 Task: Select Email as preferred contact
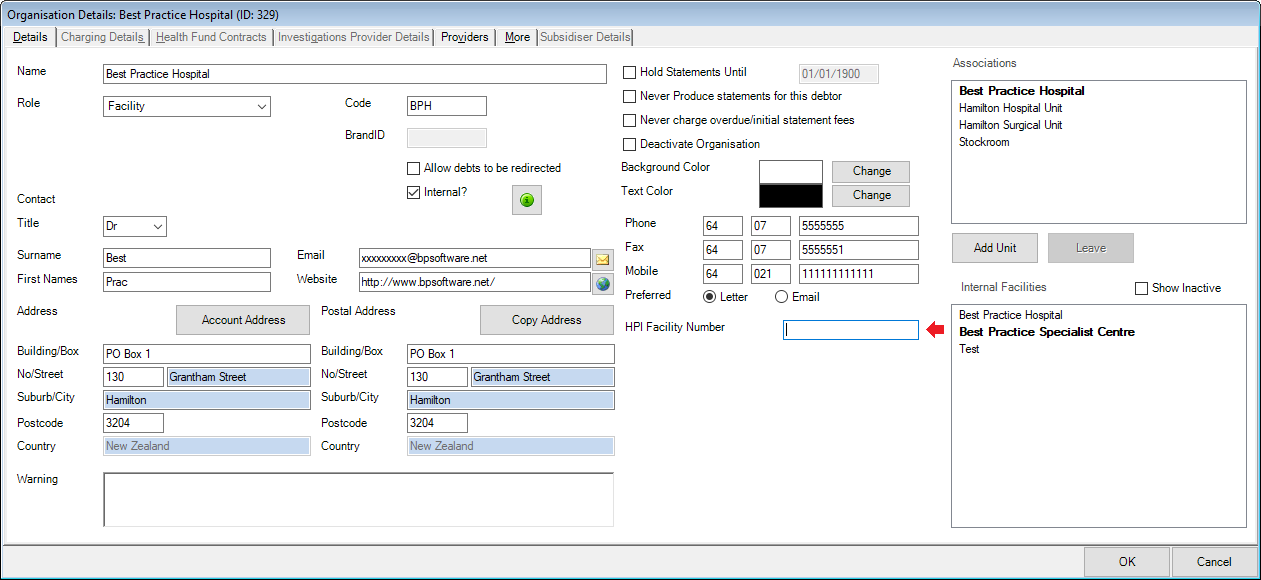coord(782,297)
